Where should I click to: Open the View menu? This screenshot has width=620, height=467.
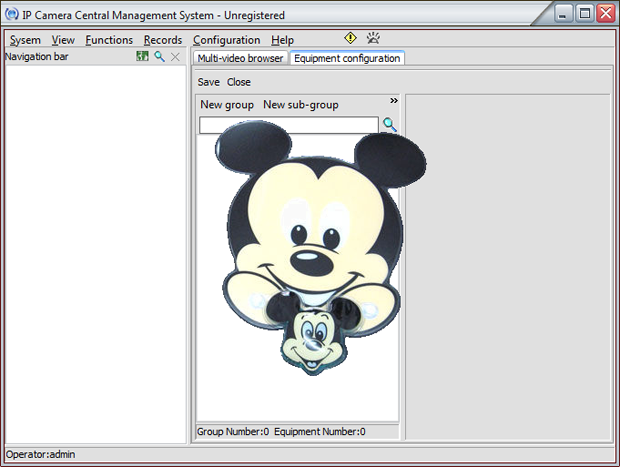click(x=63, y=40)
